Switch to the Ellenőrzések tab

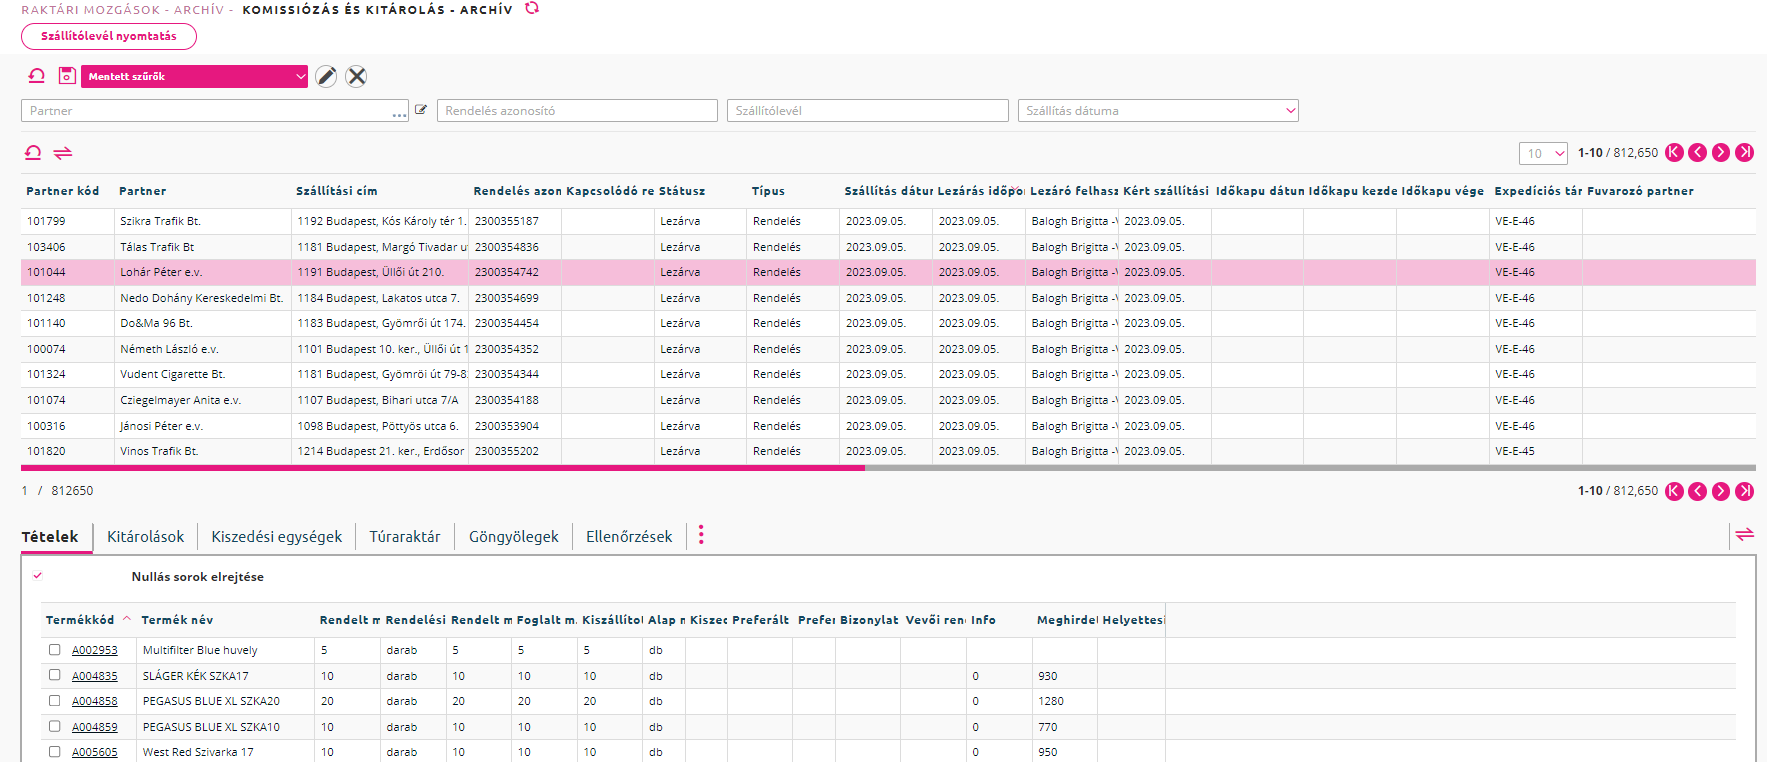coord(629,537)
